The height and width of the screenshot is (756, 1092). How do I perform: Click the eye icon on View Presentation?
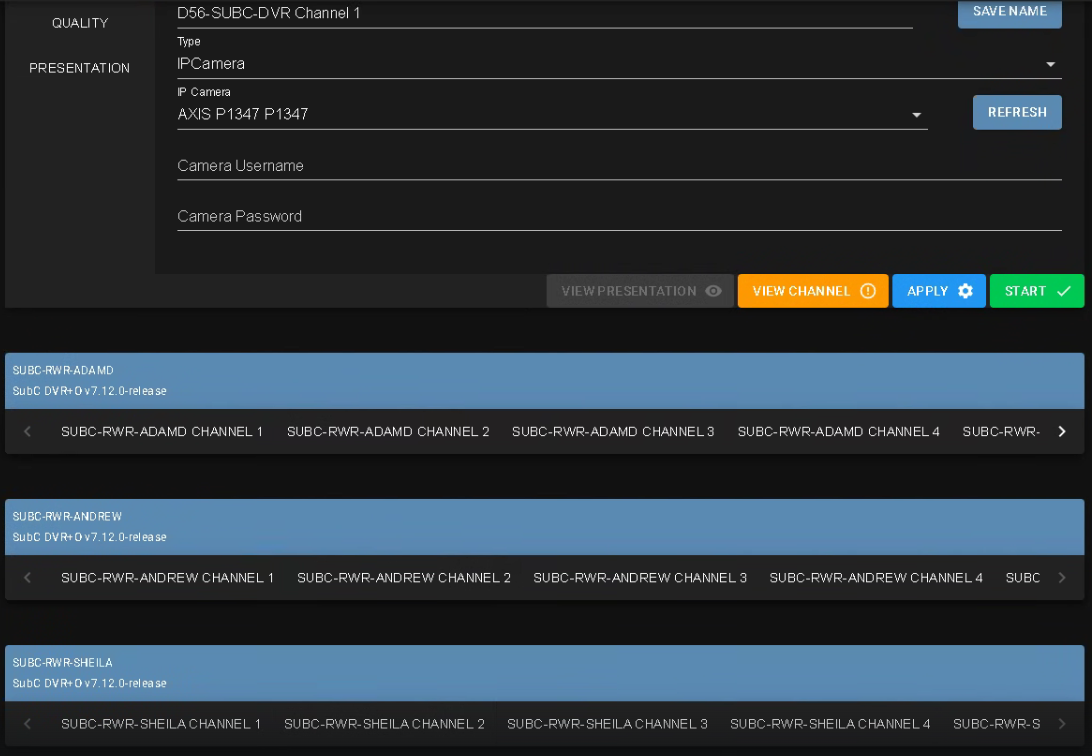pos(713,291)
